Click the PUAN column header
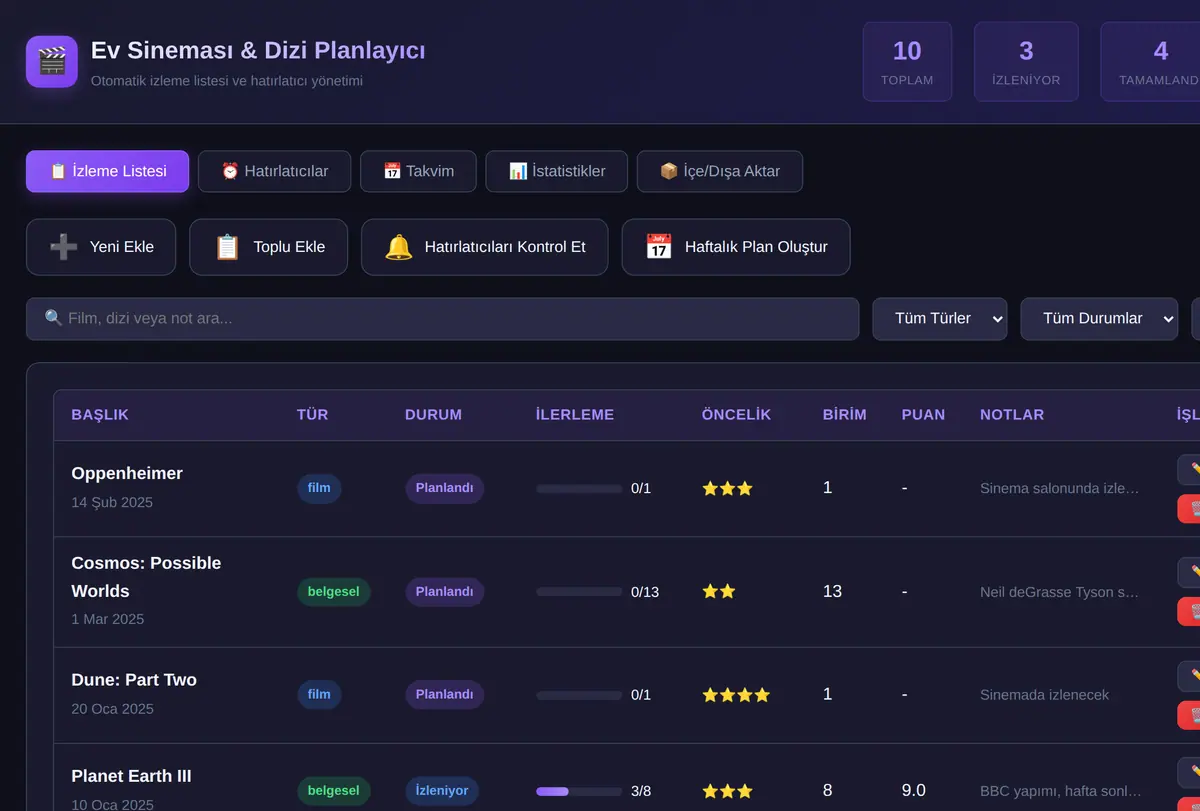 tap(923, 415)
